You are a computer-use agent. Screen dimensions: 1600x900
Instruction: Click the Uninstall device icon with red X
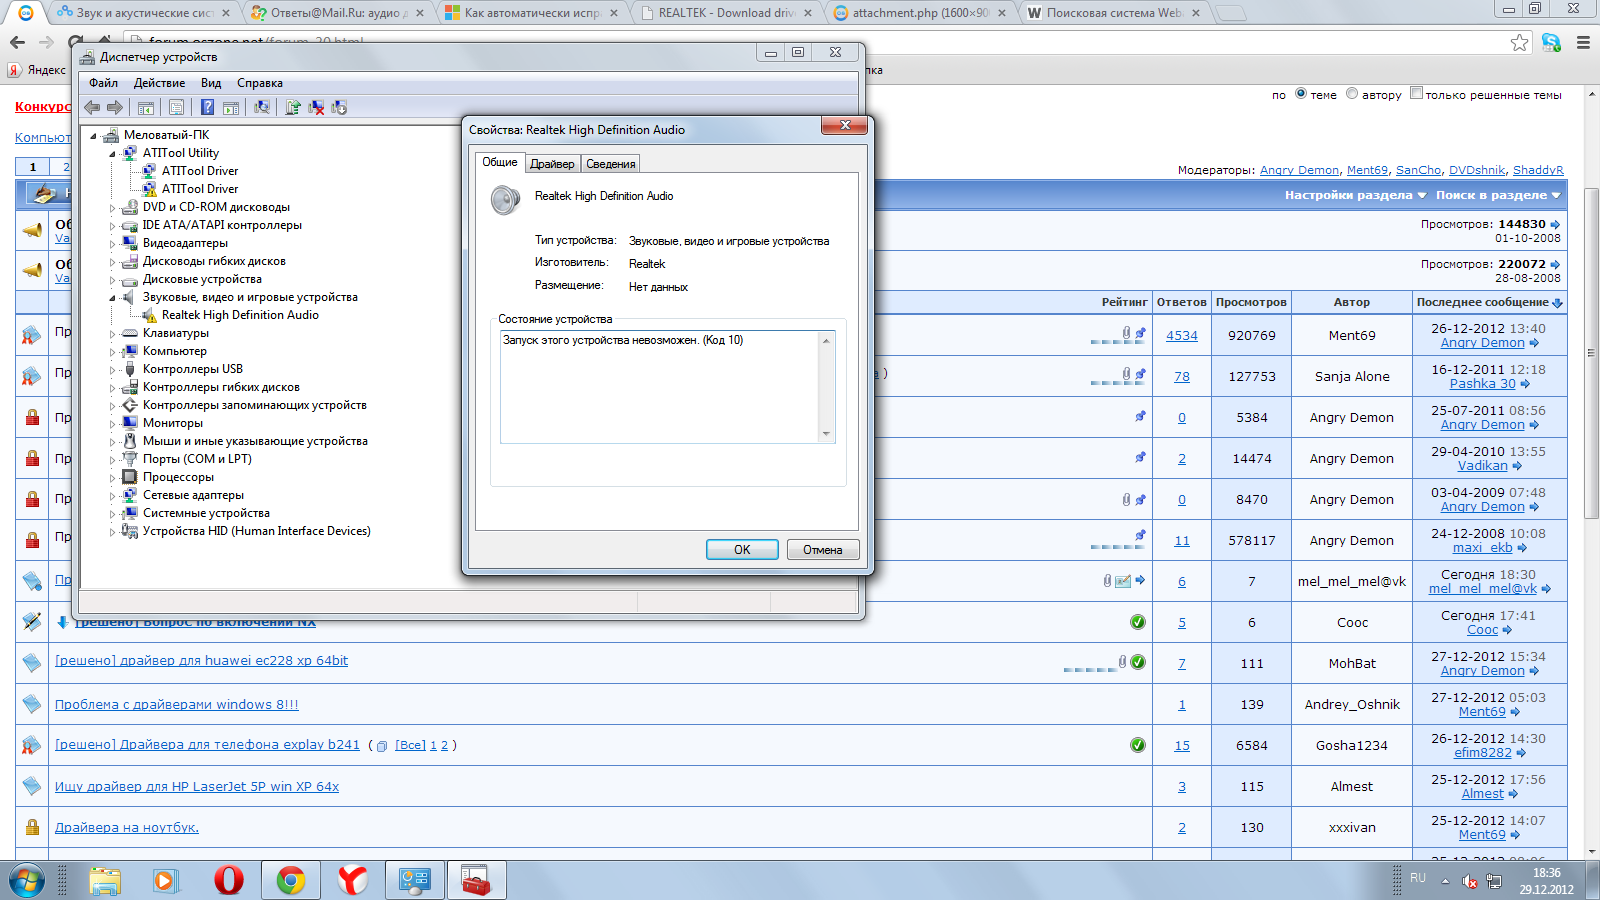point(316,107)
